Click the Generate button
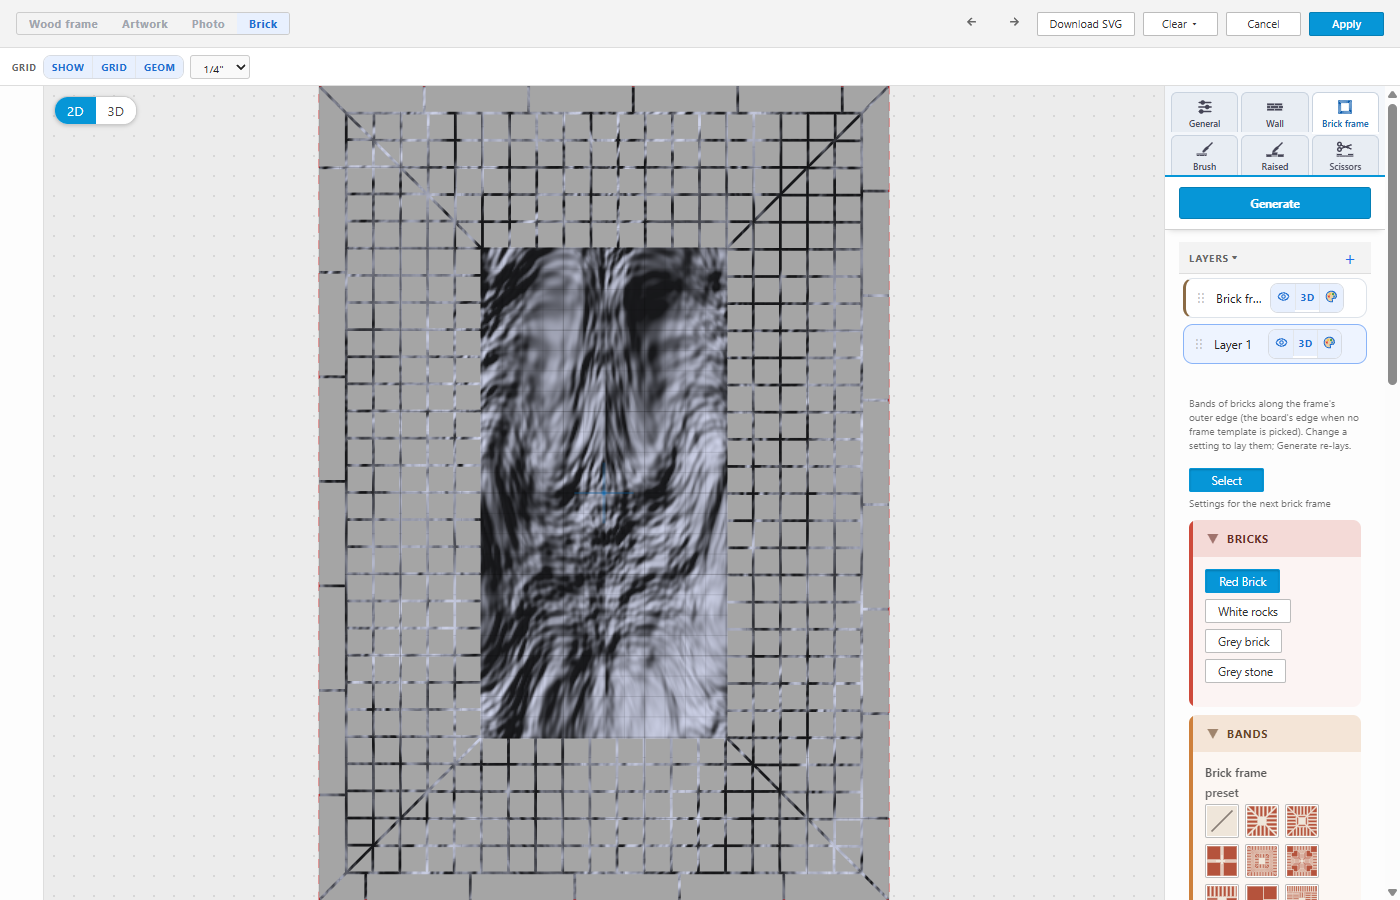This screenshot has height=900, width=1400. pyautogui.click(x=1275, y=203)
